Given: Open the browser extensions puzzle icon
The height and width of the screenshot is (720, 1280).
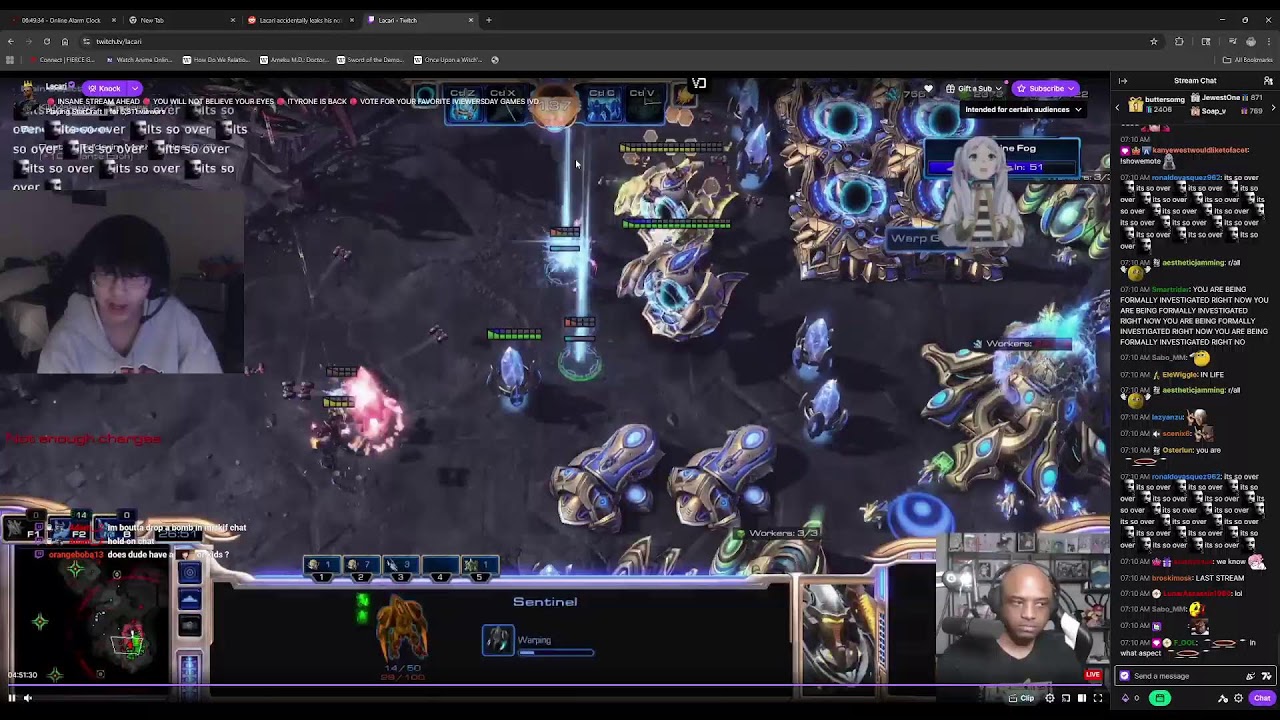Looking at the screenshot, I should pos(1179,41).
